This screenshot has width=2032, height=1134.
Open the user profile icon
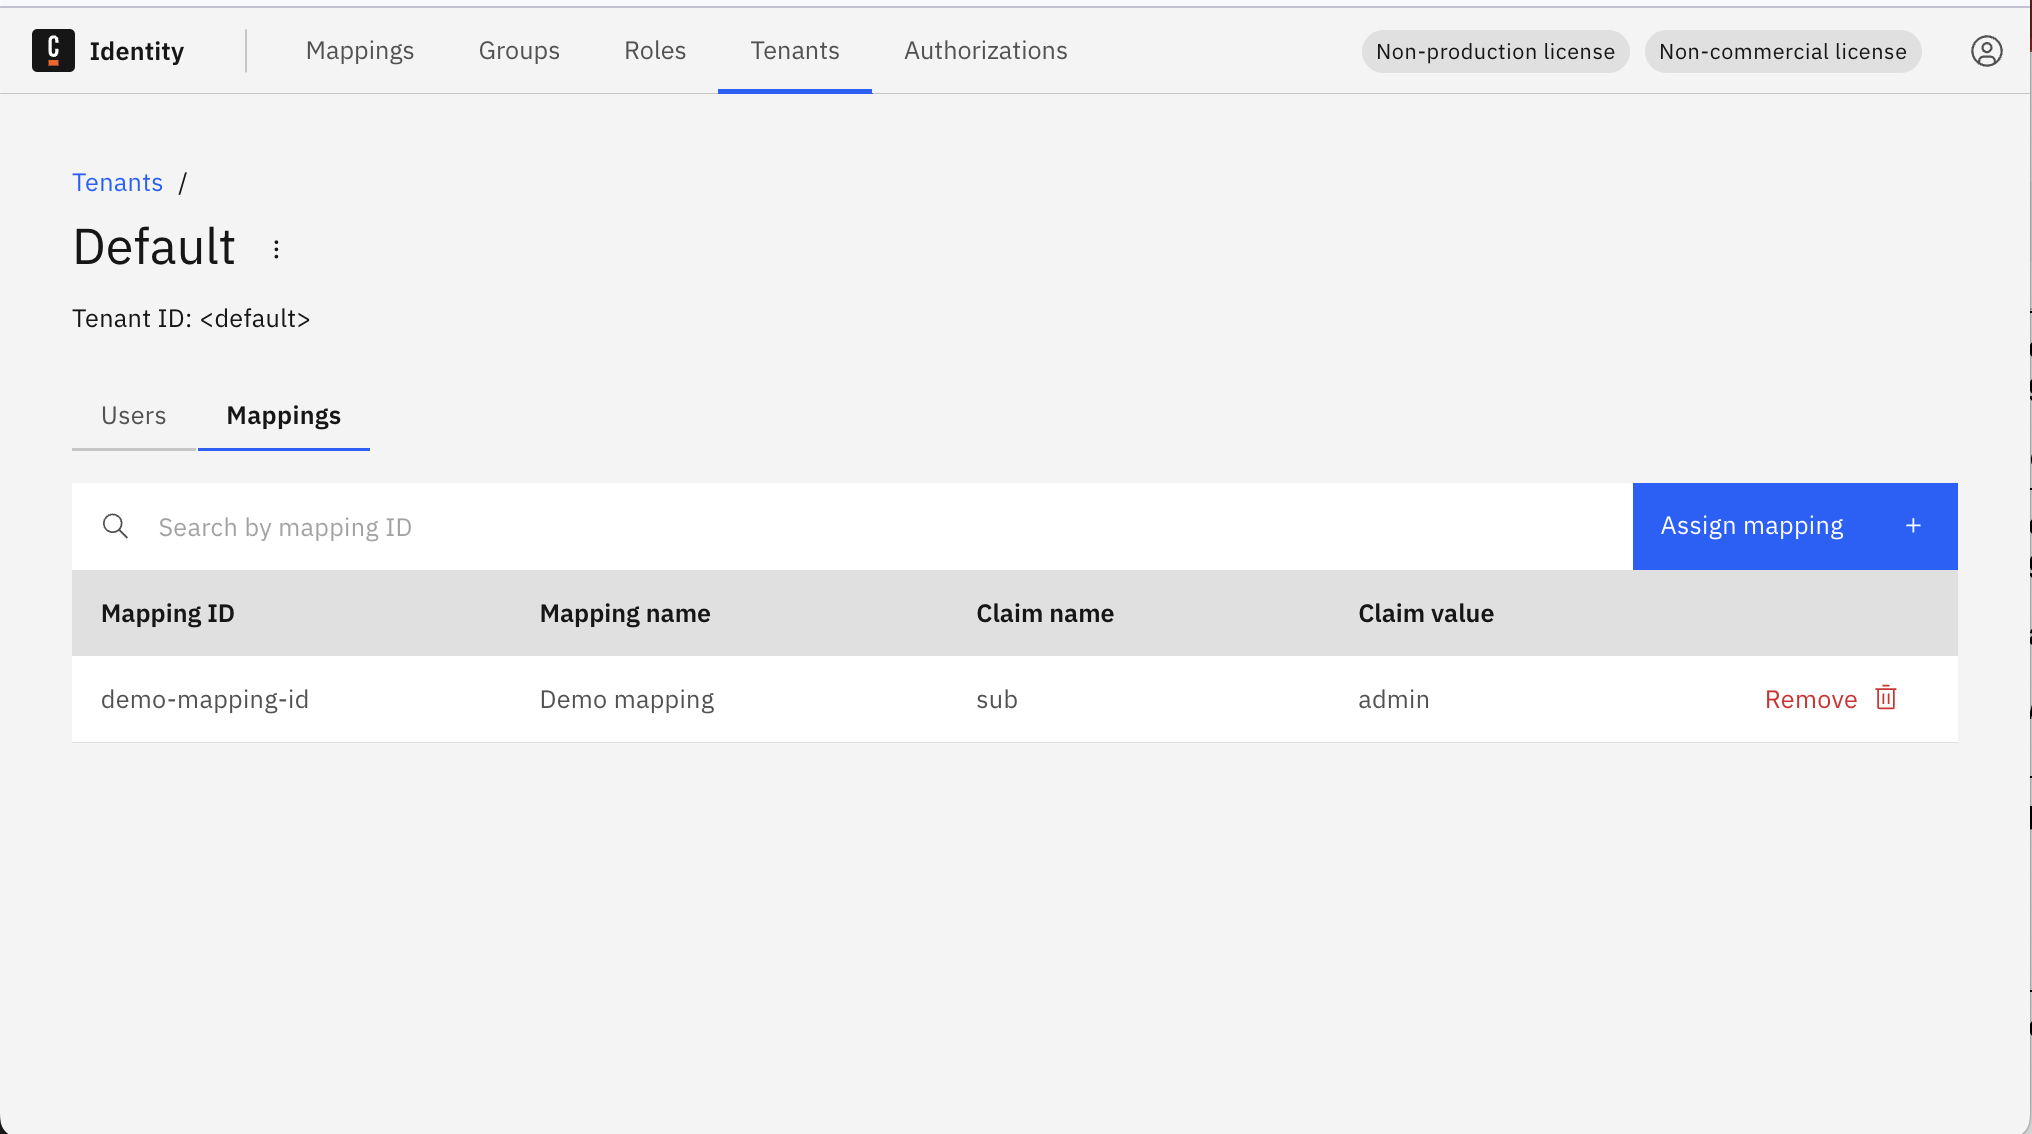point(1987,51)
